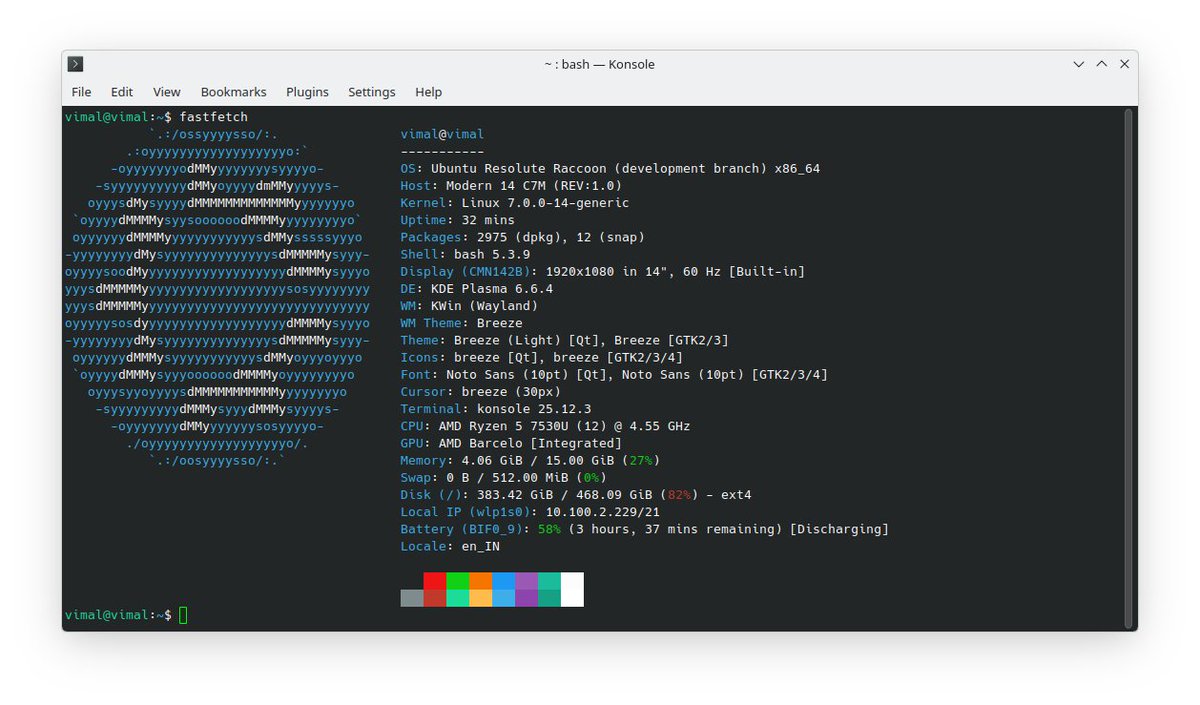Click the 'Icons: breeze [Qt]' line

tap(542, 358)
